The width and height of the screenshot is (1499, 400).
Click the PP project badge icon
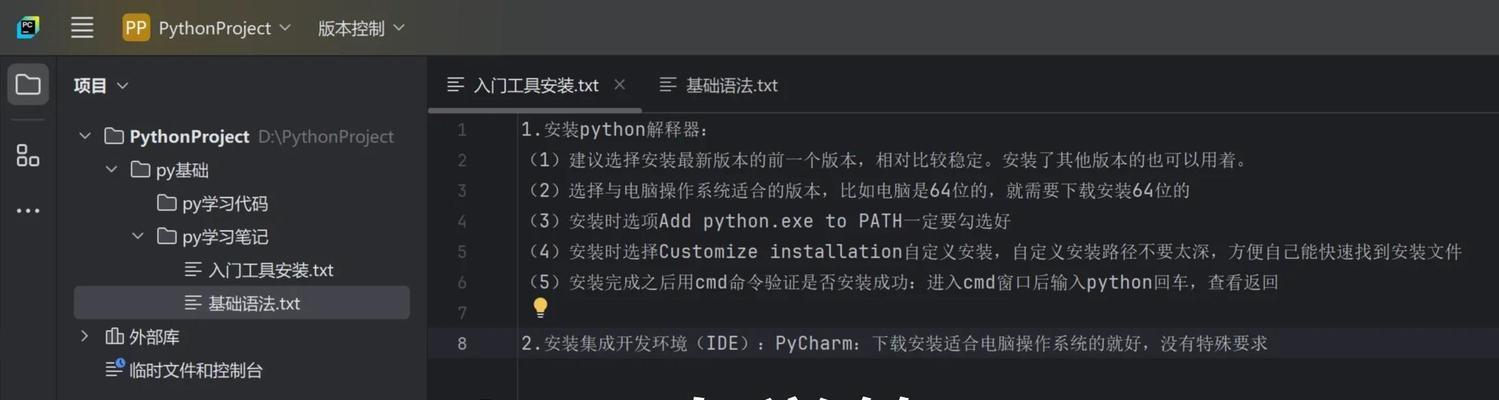(x=136, y=28)
